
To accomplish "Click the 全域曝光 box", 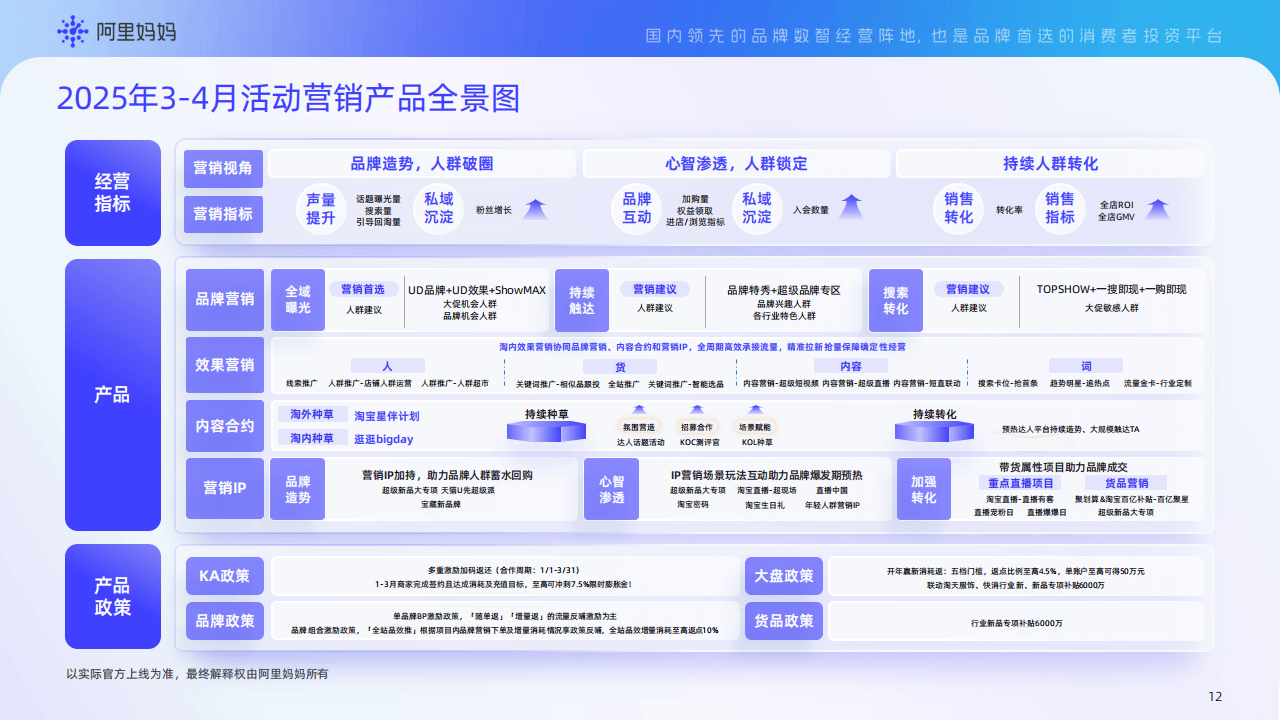I will click(x=298, y=299).
